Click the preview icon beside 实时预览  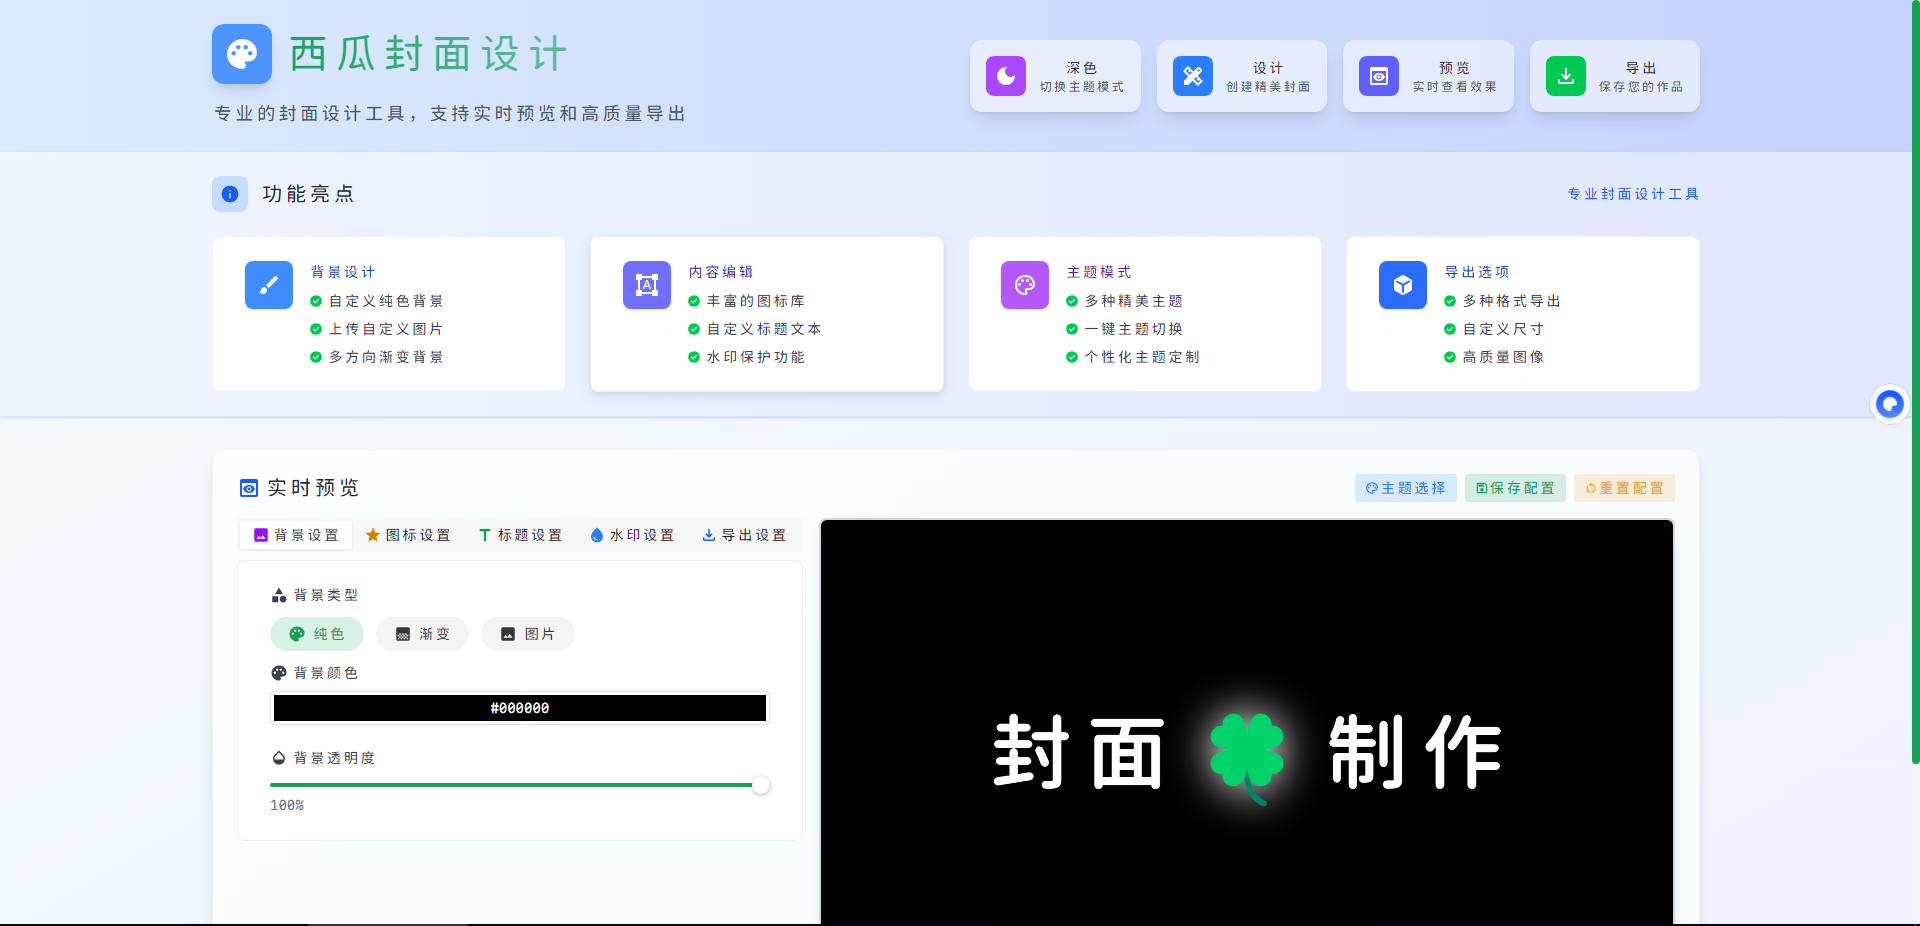[249, 488]
